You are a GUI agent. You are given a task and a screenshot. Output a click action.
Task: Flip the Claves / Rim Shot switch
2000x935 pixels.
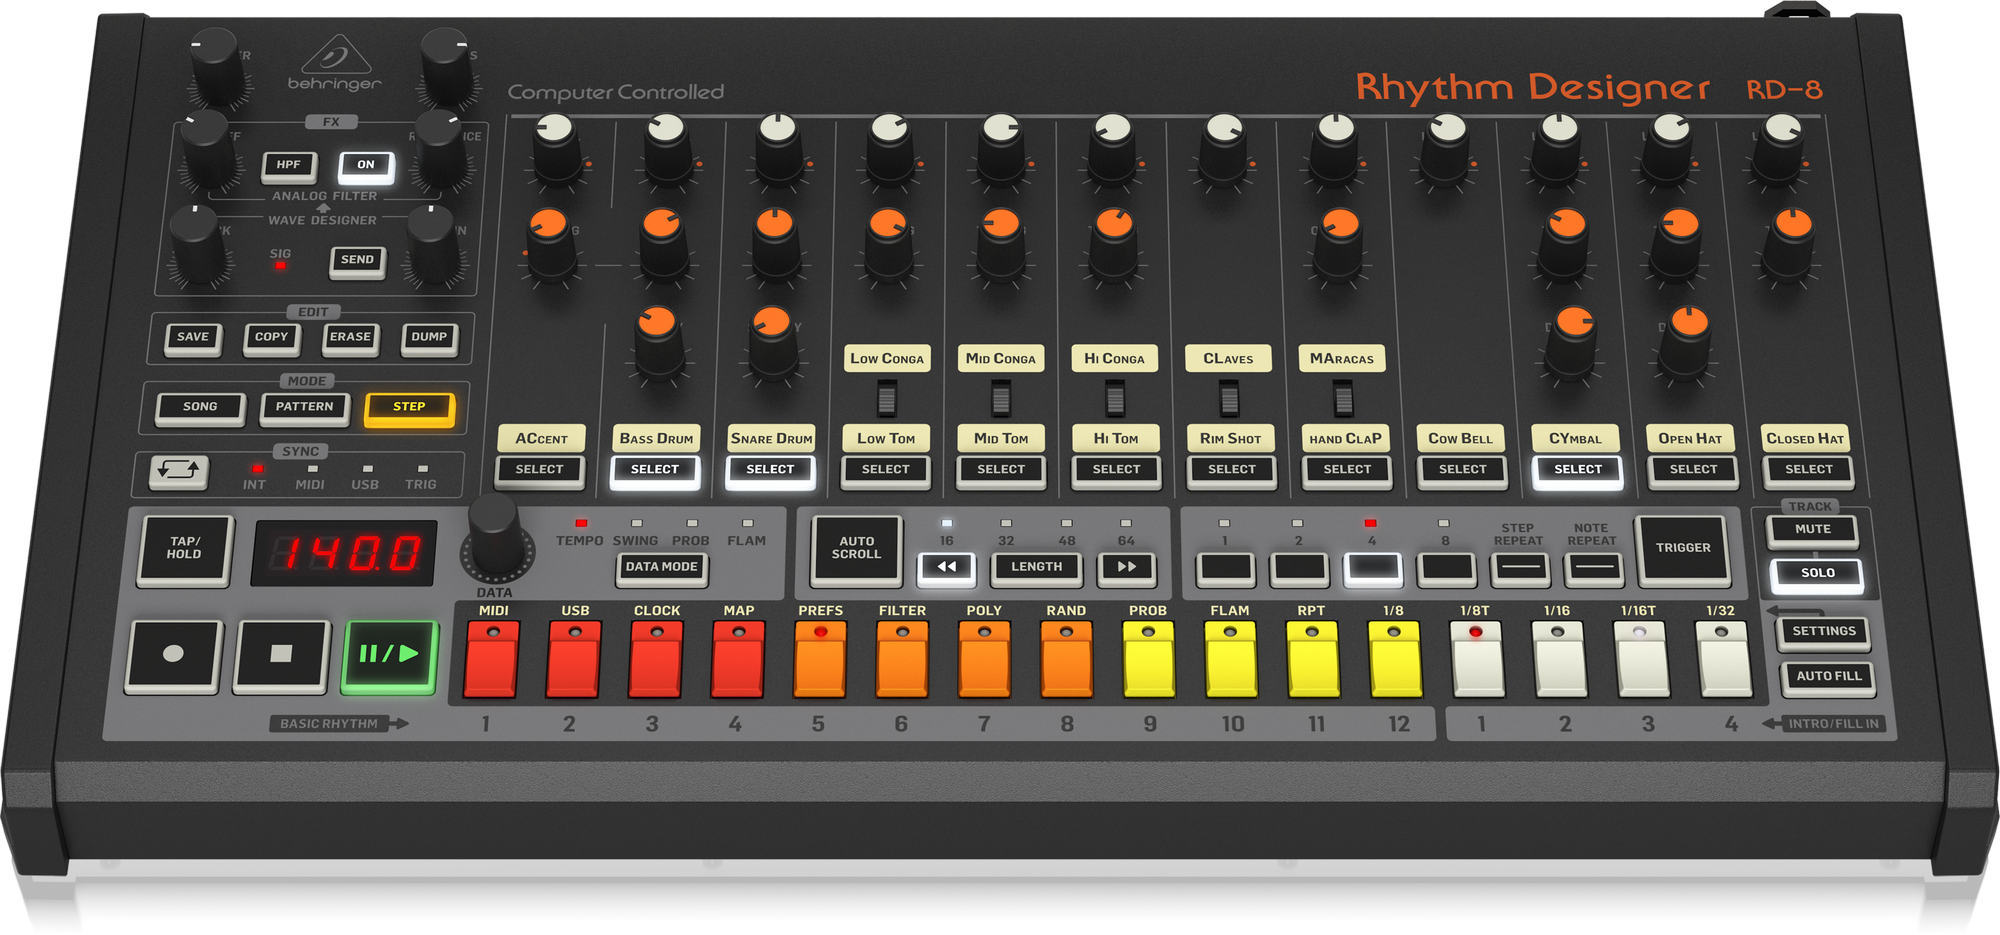(1229, 400)
